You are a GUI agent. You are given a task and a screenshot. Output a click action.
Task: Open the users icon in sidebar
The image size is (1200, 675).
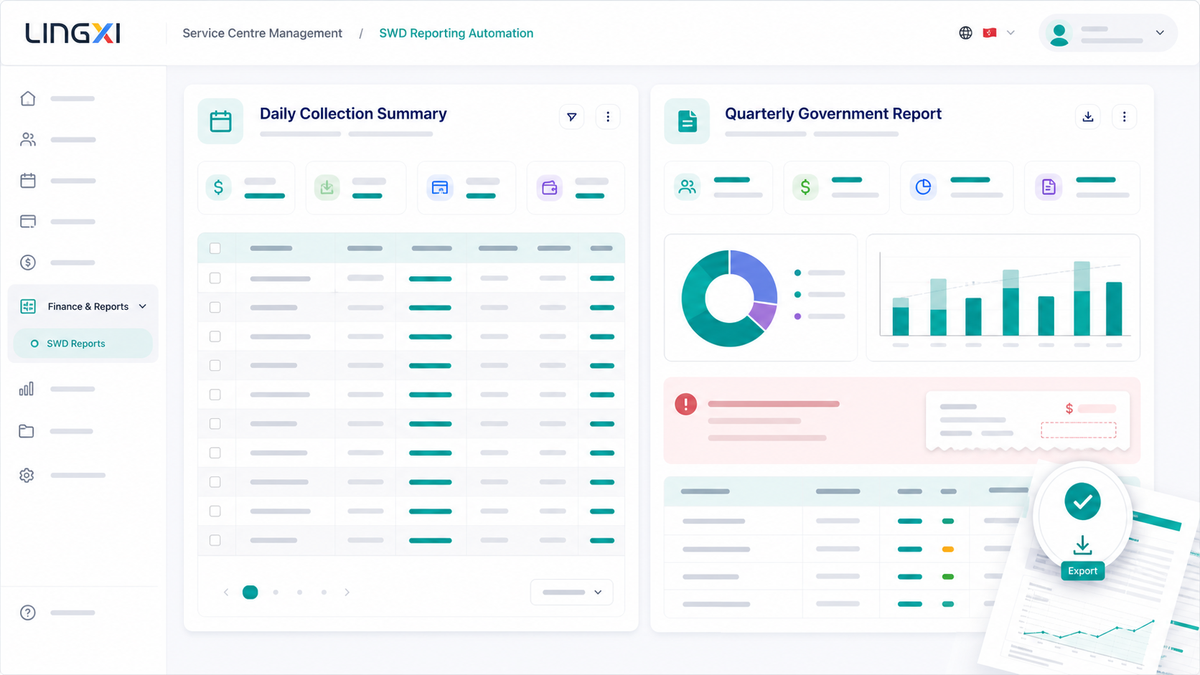click(28, 140)
